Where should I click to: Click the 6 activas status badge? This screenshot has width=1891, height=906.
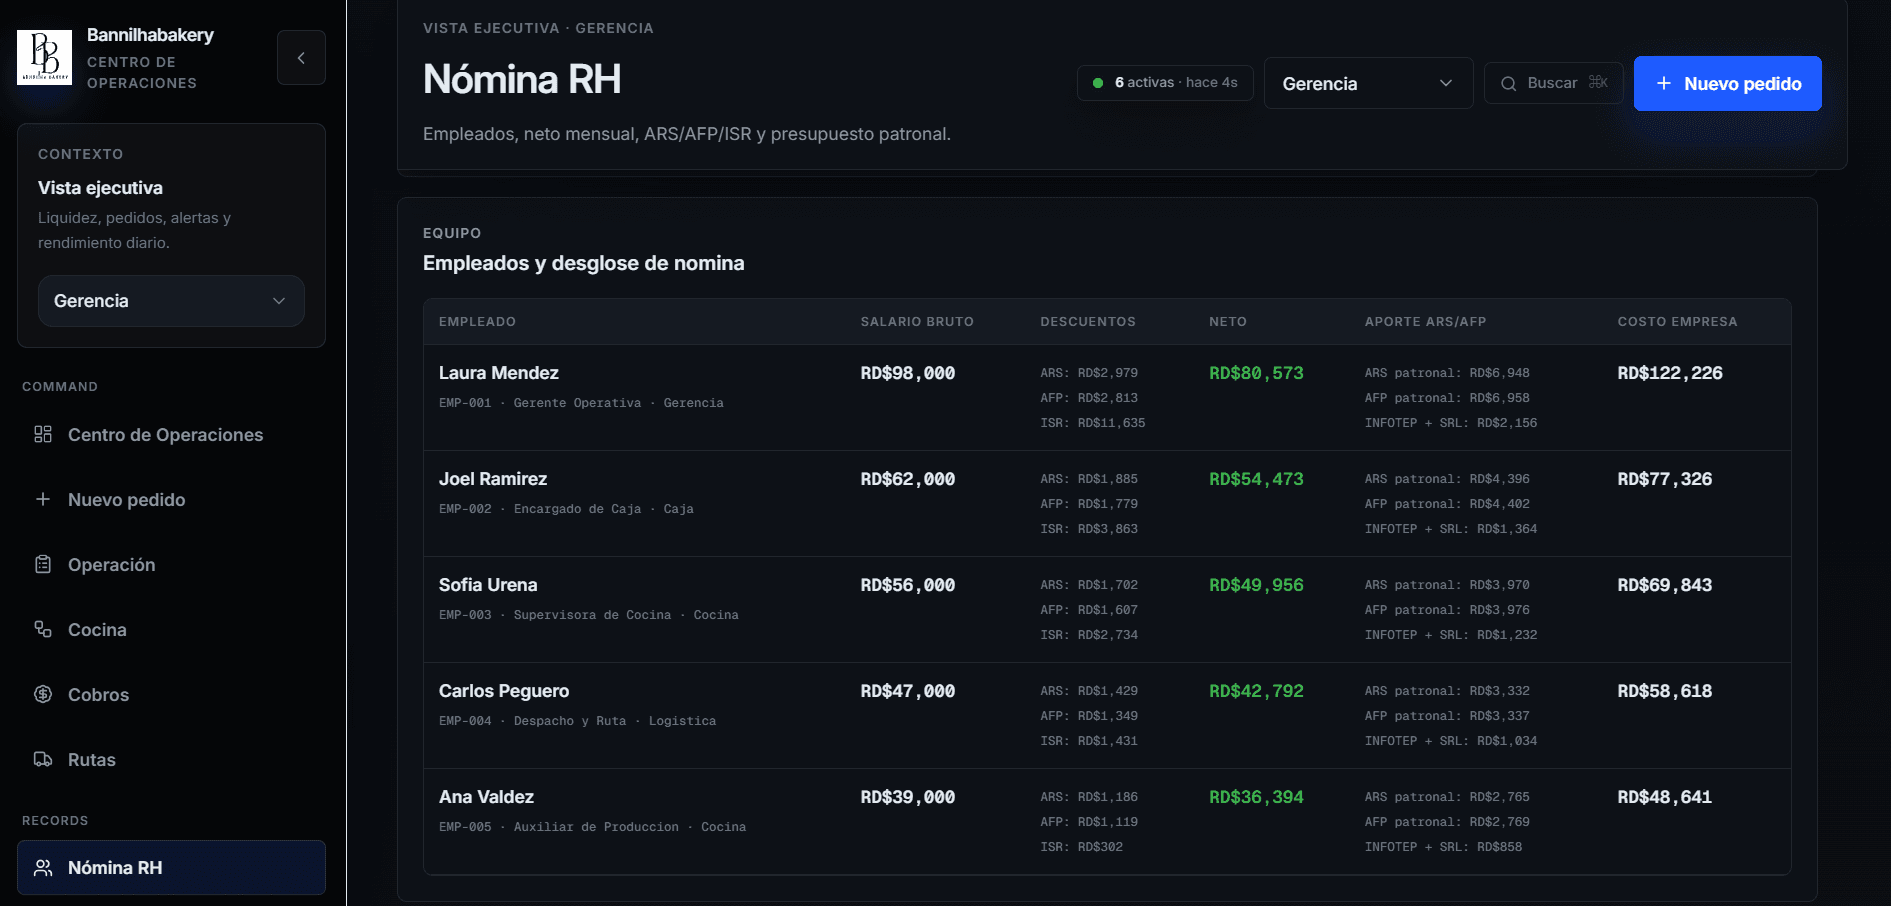point(1165,83)
